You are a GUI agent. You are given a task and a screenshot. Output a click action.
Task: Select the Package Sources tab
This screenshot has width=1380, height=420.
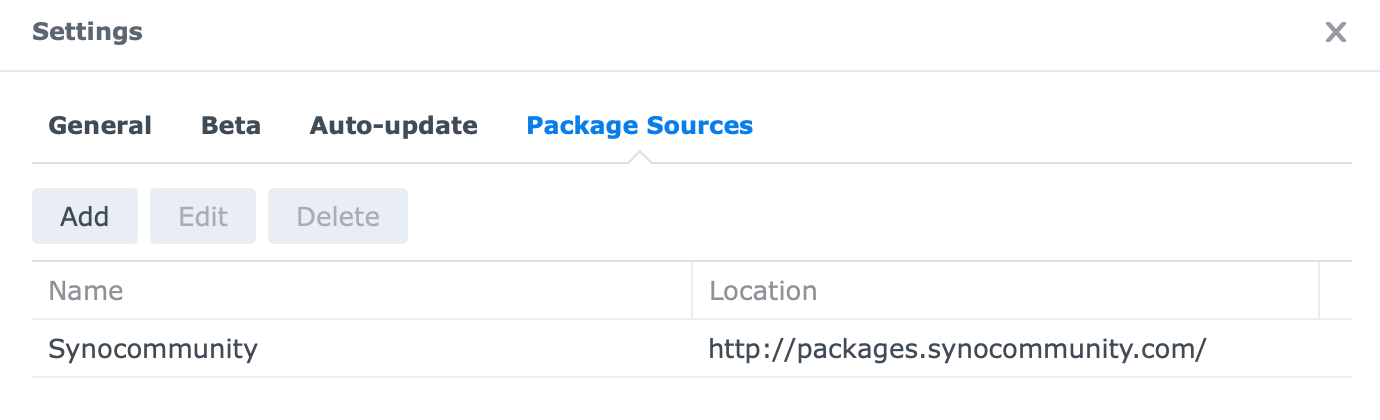[639, 126]
